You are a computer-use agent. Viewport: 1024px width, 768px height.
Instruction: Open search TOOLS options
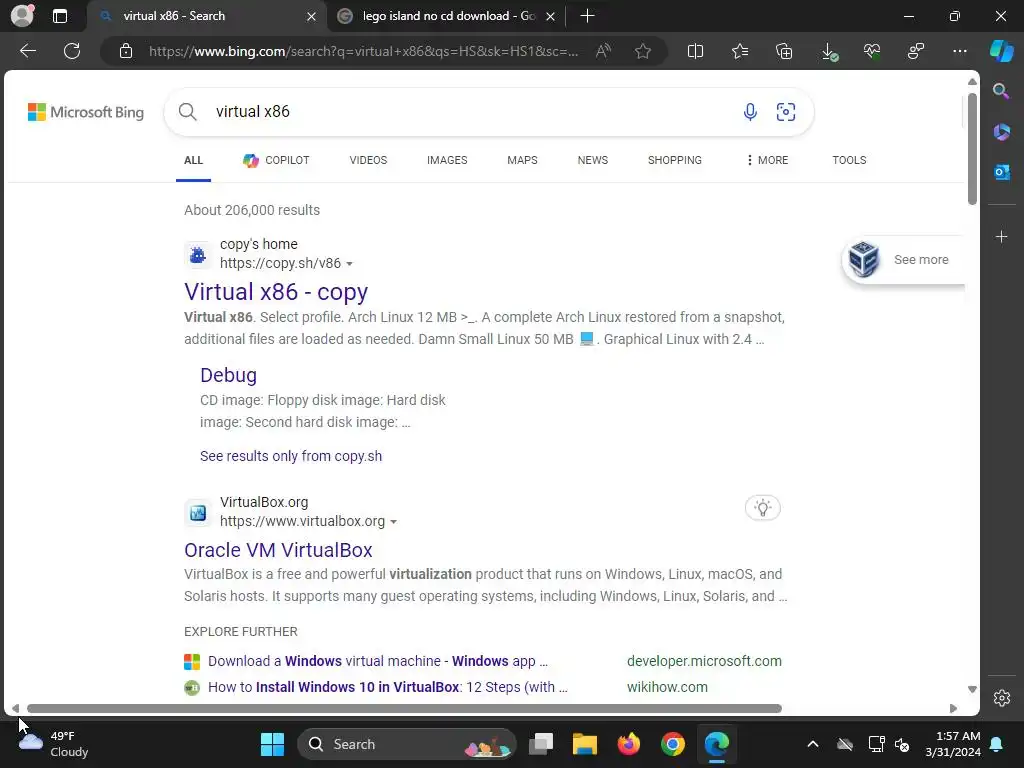click(x=849, y=160)
